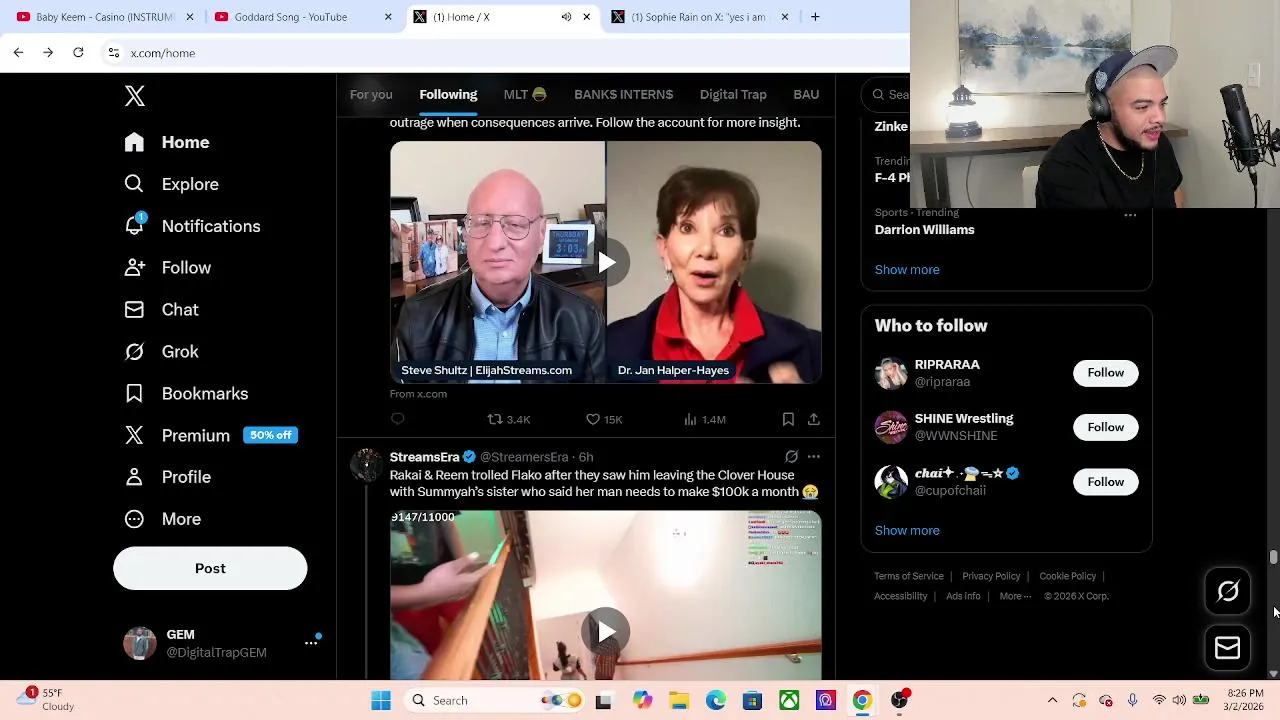Open weather widget 55°F Cloudy
This screenshot has width=1280, height=720.
click(45, 699)
